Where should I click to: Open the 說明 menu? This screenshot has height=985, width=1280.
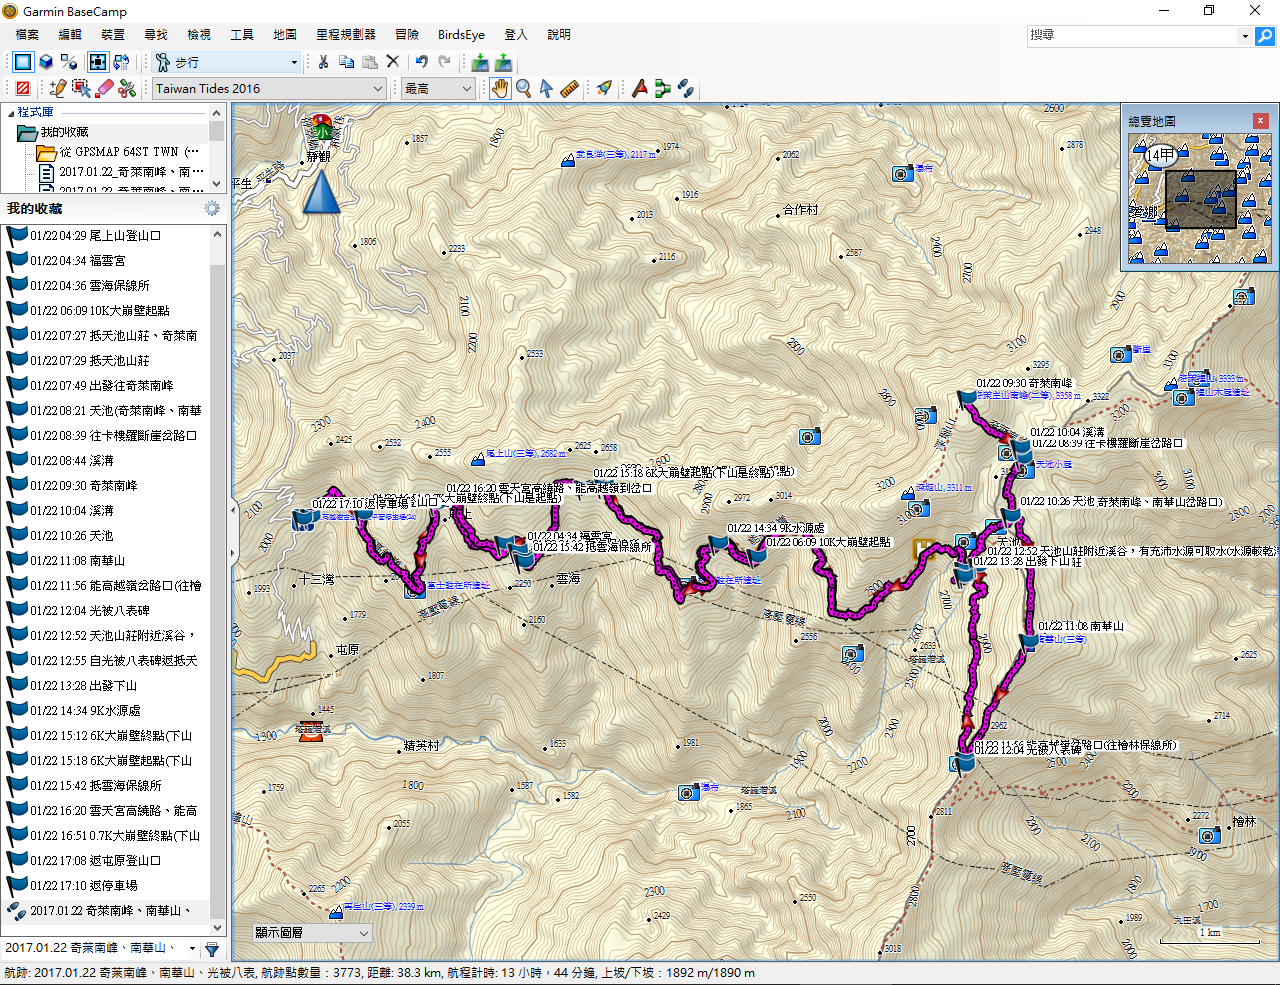tap(559, 34)
